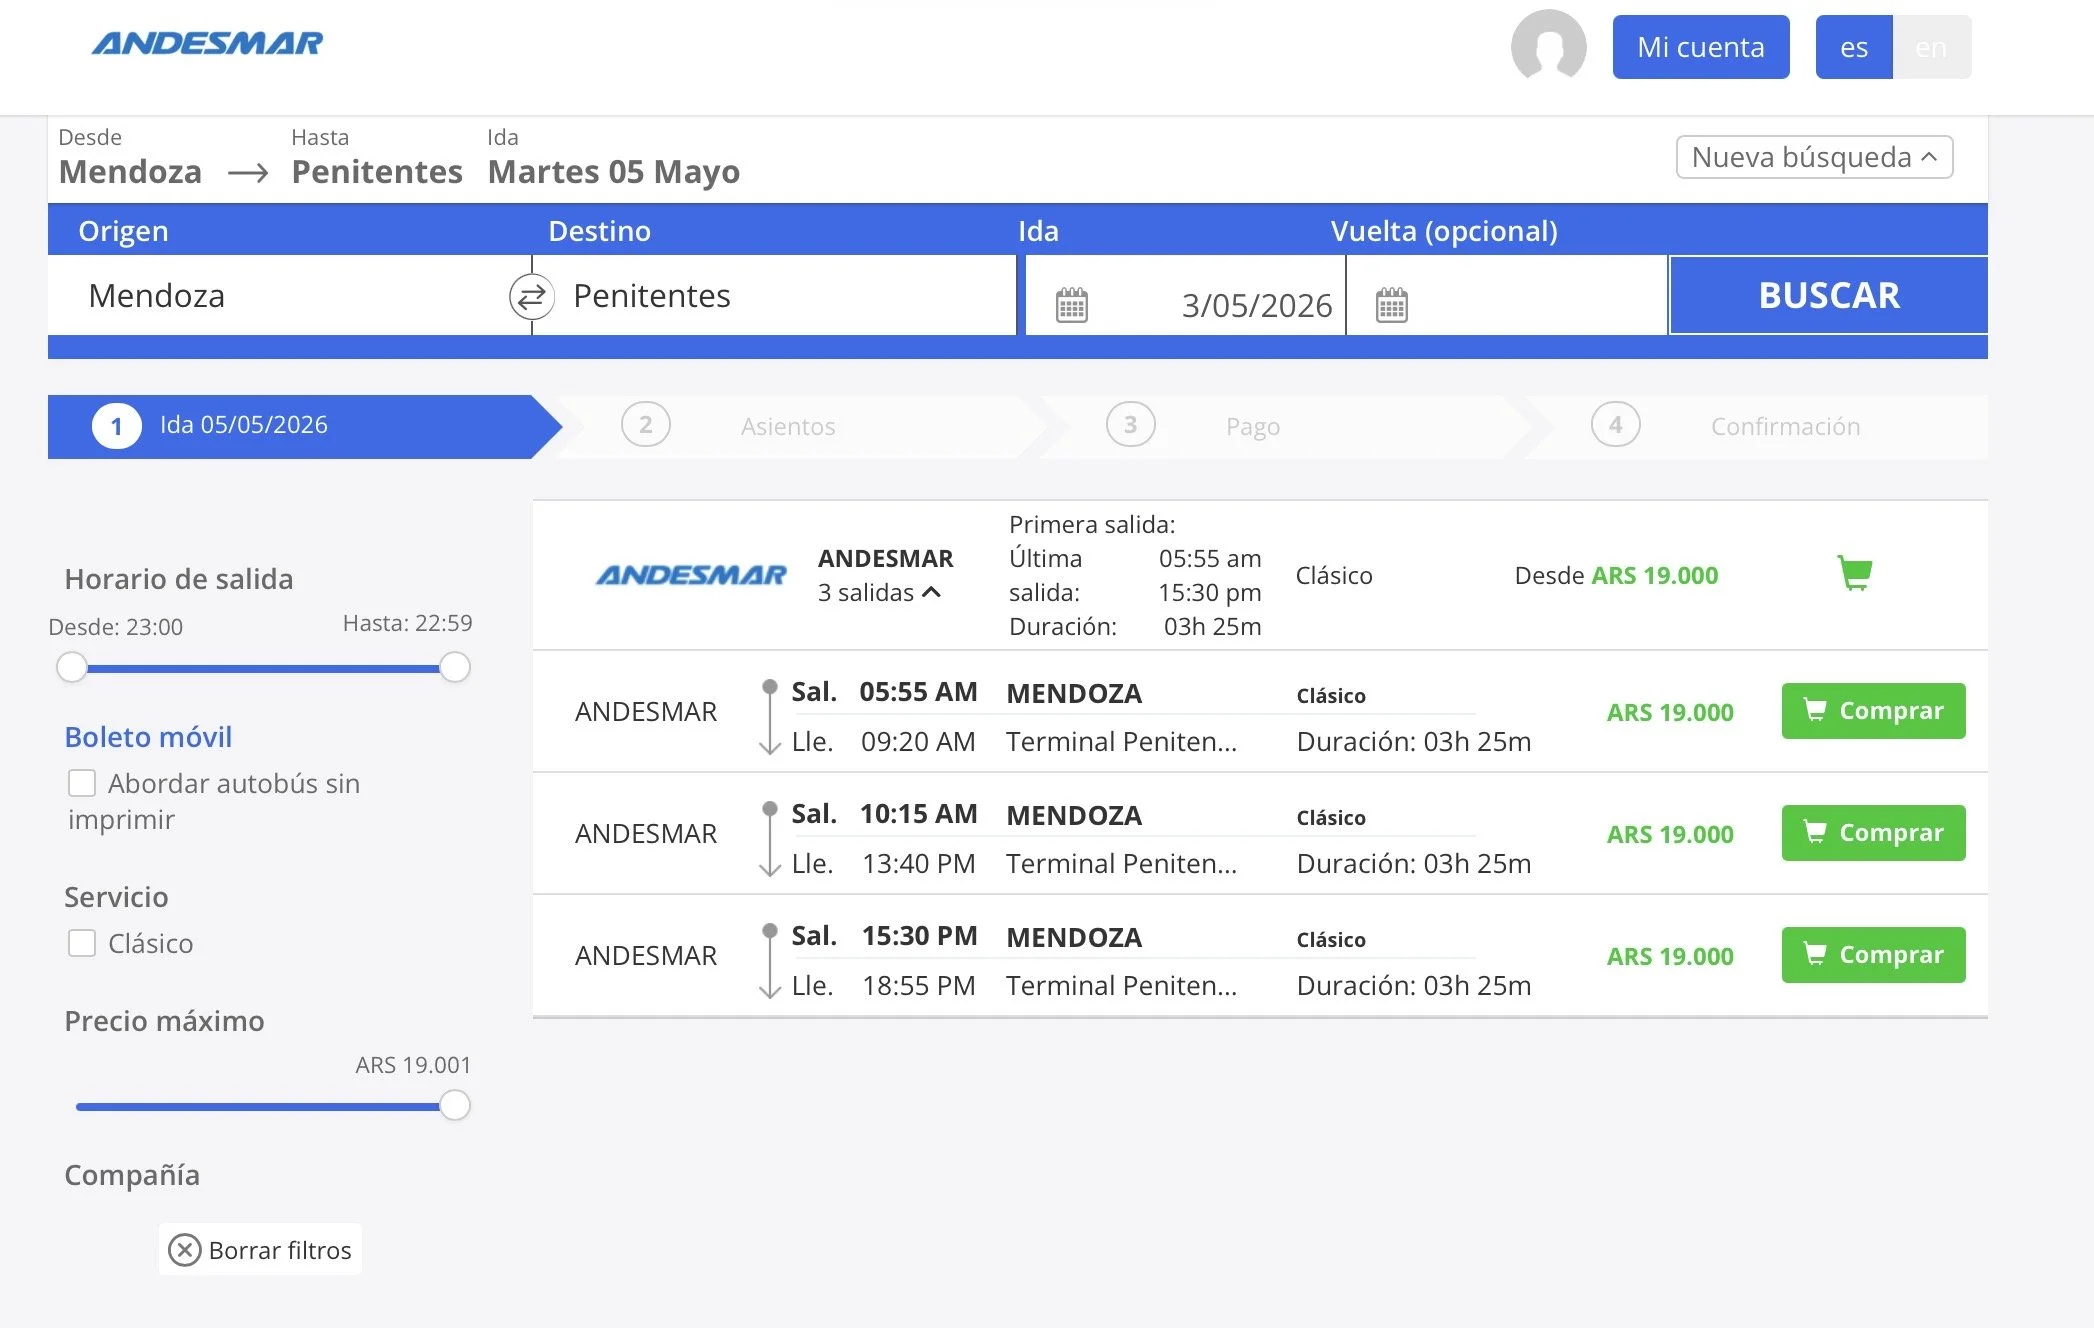Click the Andesmar logo in header
The image size is (2094, 1328).
(x=207, y=43)
